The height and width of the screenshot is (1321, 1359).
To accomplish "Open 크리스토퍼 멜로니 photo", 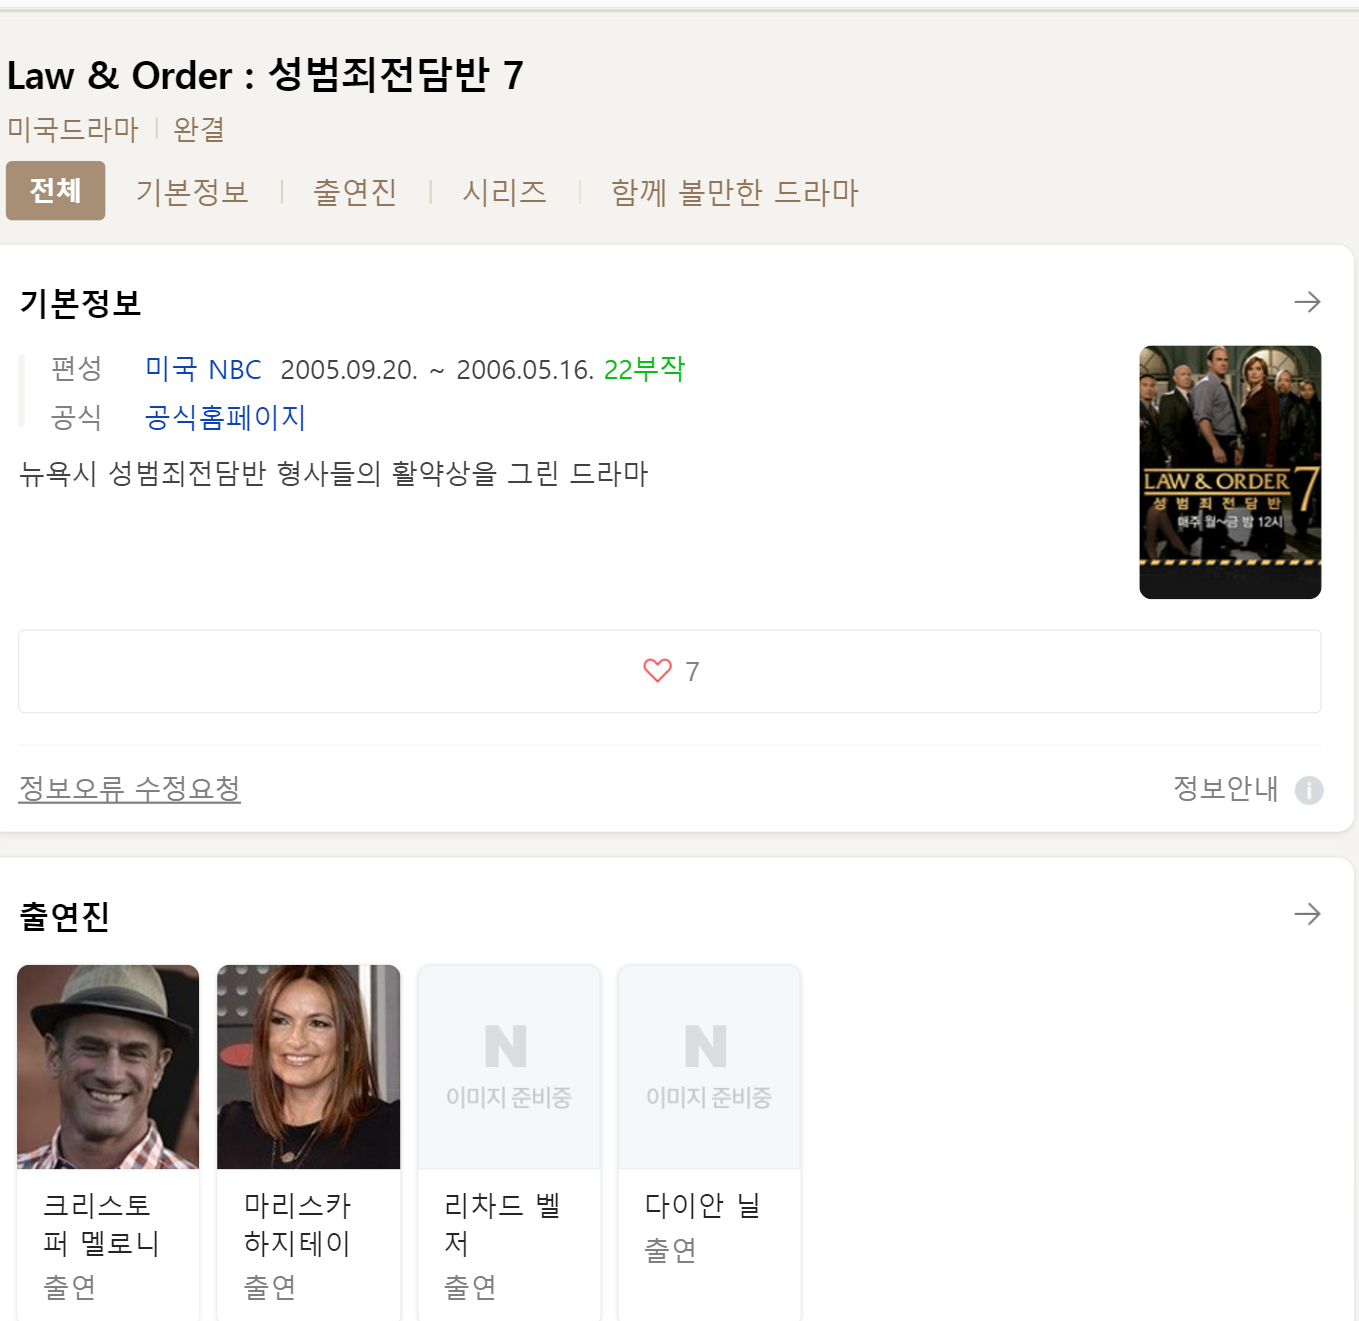I will [108, 1066].
